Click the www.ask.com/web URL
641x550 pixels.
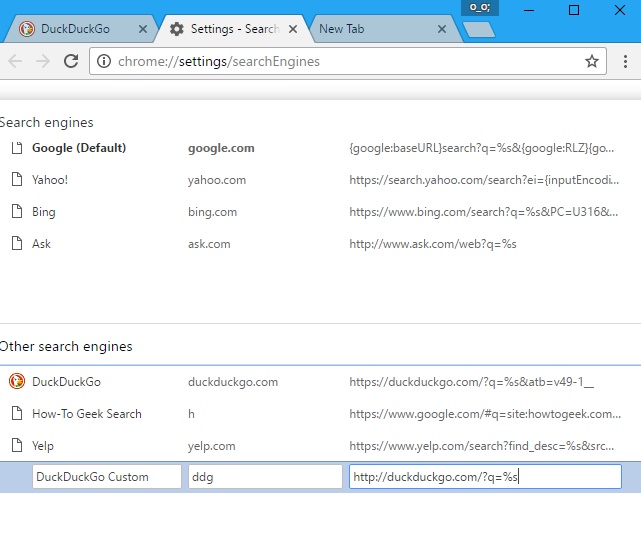tap(433, 244)
